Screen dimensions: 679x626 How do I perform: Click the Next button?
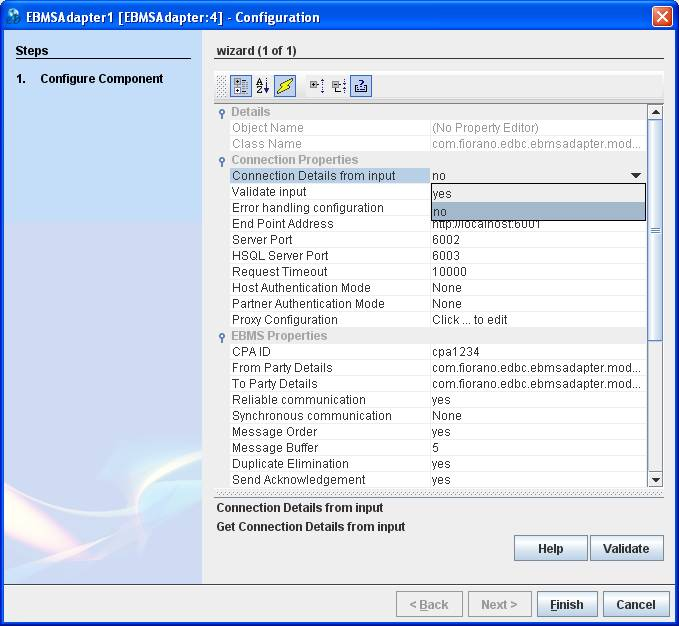click(x=499, y=604)
